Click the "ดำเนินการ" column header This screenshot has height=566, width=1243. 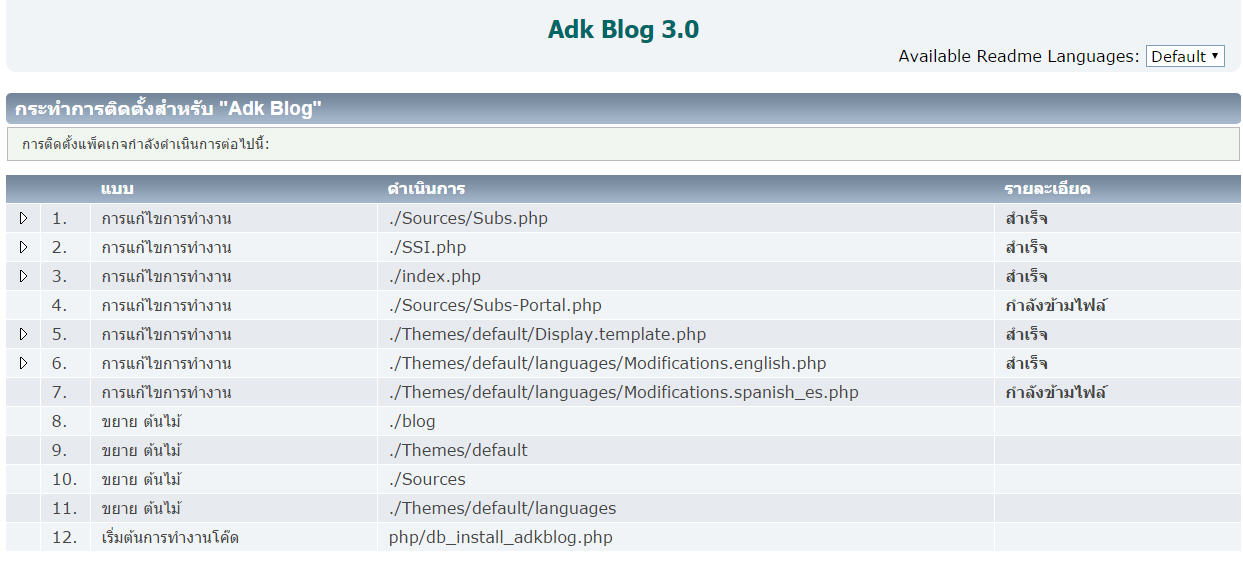tap(426, 189)
